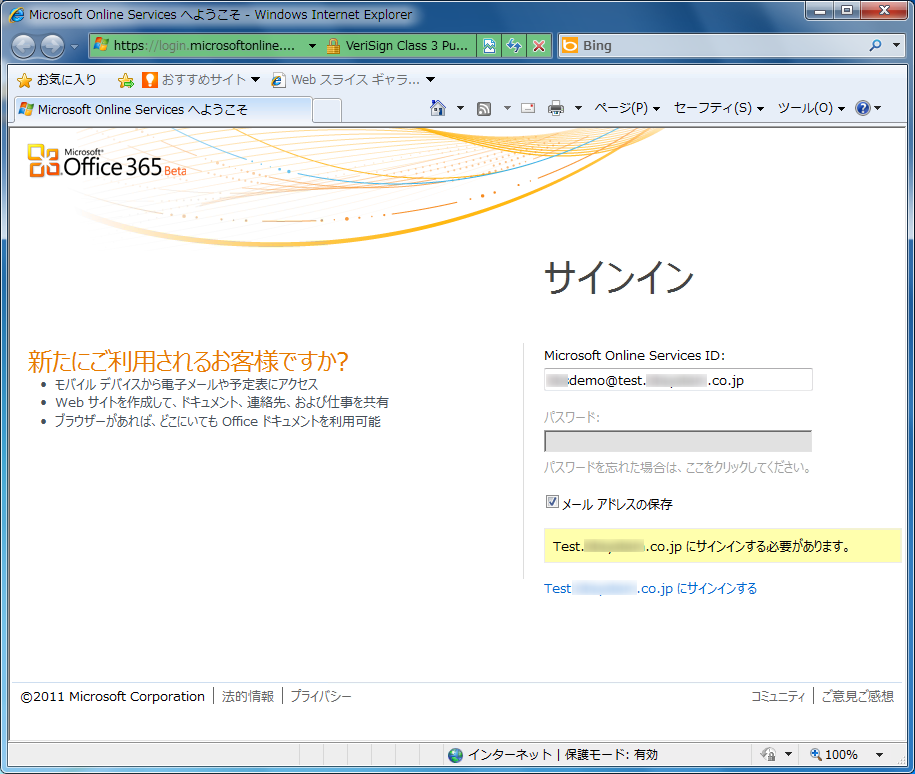The height and width of the screenshot is (774, 915).
Task: Click the 100% zoom level button
Action: click(x=833, y=755)
